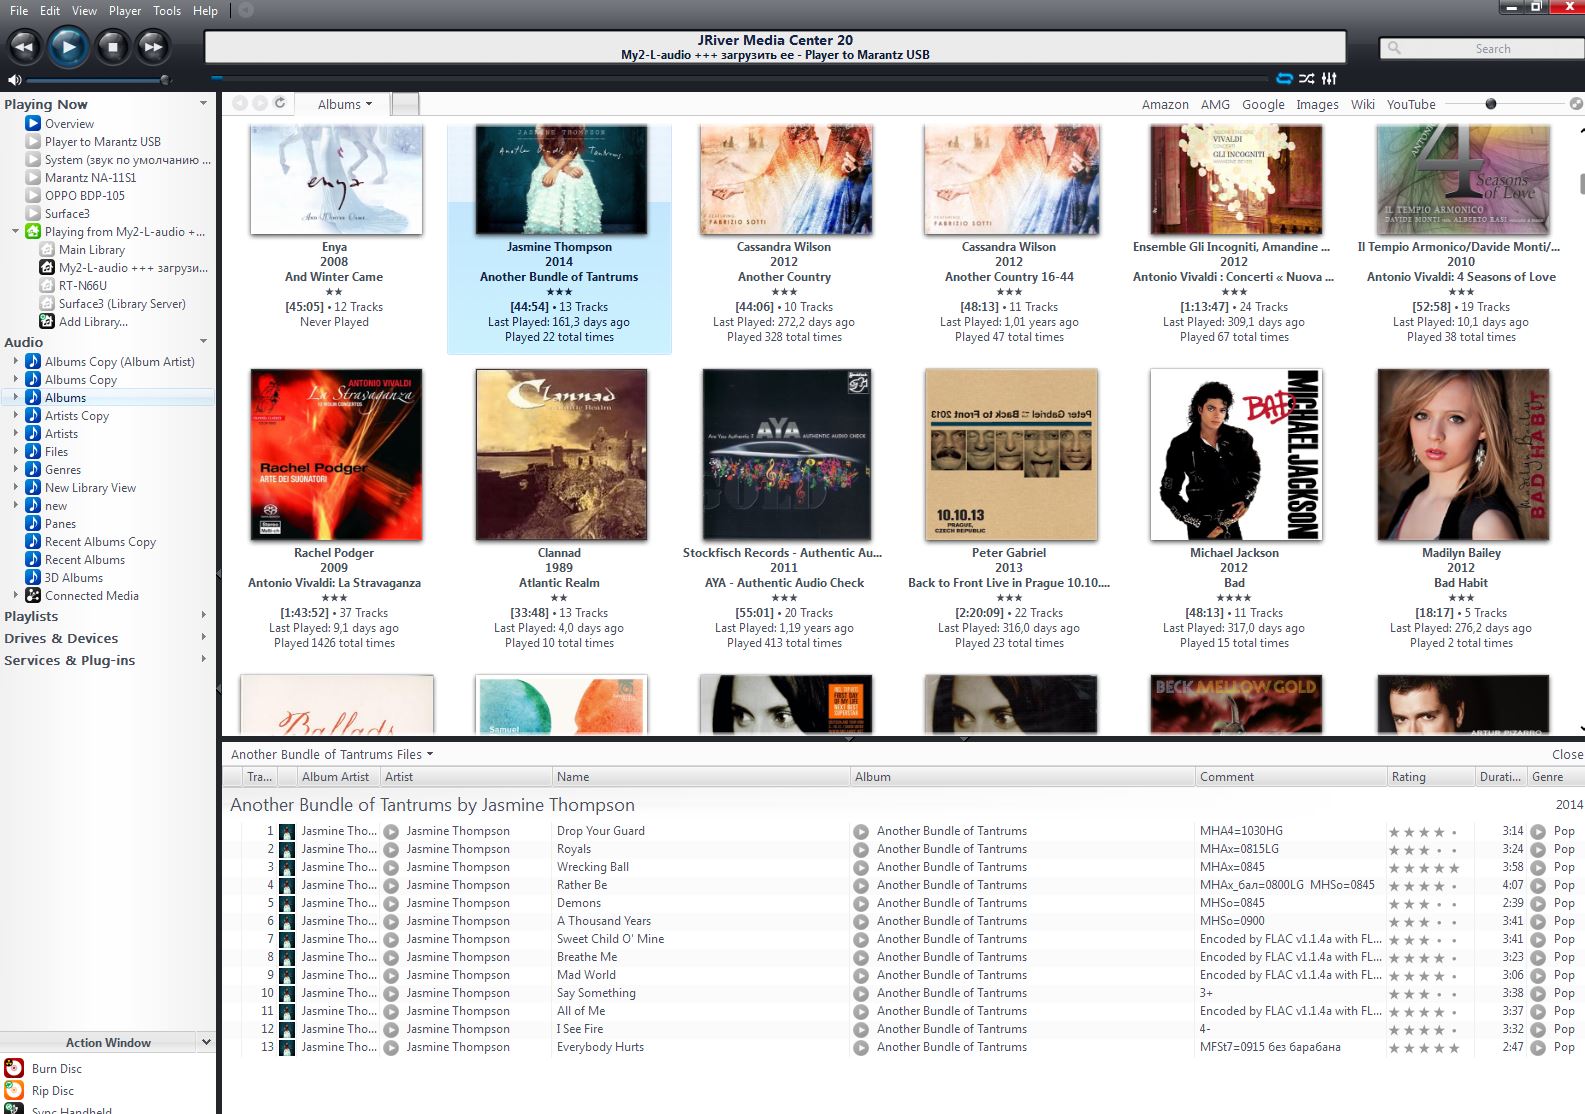Viewport: 1585px width, 1114px height.
Task: Close the album files panel
Action: pos(1567,755)
